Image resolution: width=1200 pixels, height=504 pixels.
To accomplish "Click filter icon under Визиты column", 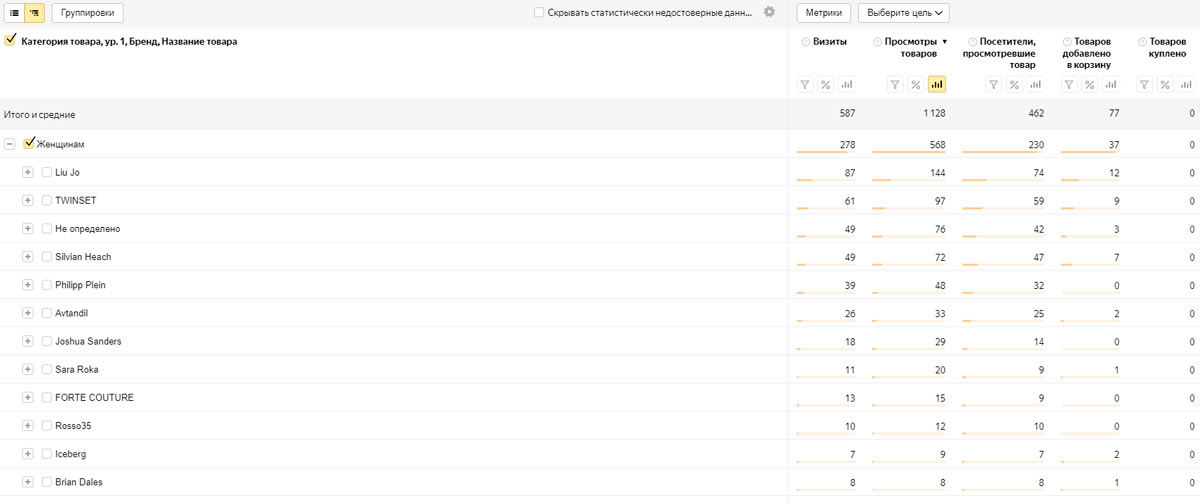I will 805,85.
